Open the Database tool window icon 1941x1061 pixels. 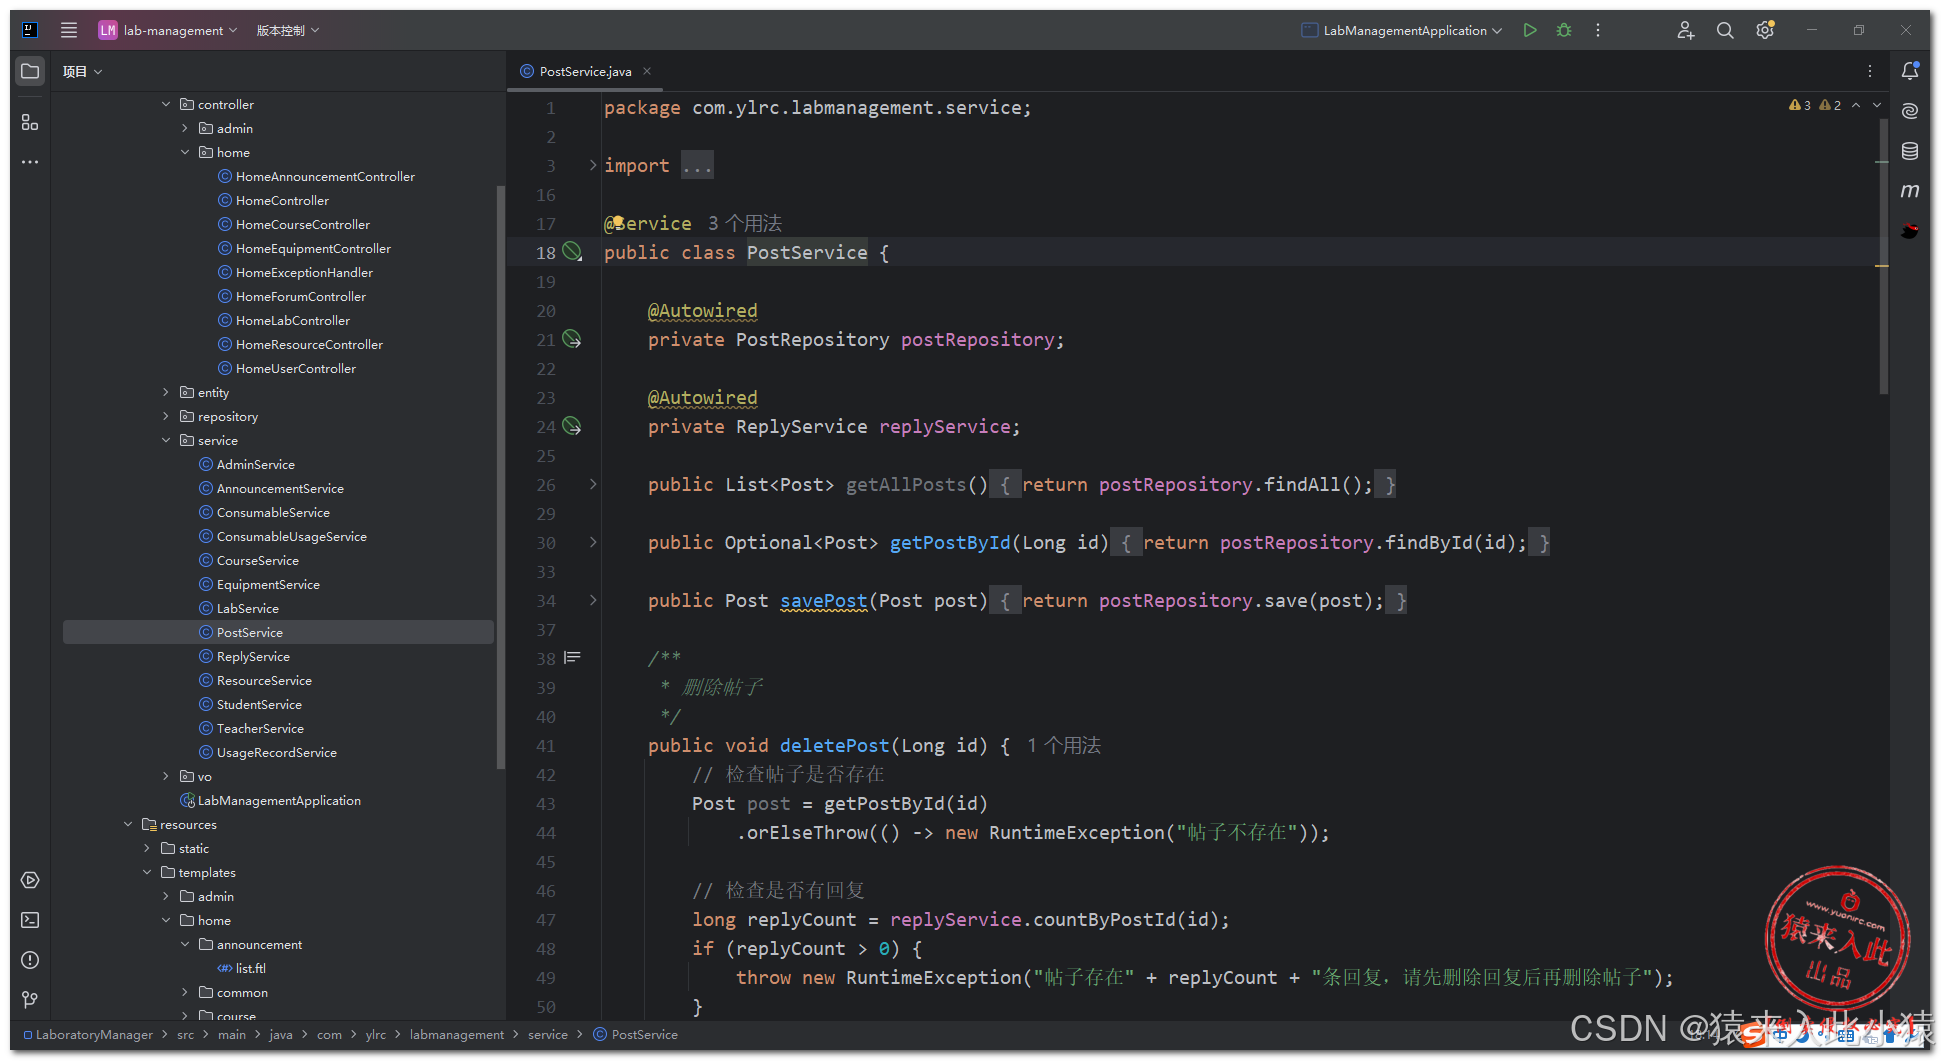(x=1910, y=151)
